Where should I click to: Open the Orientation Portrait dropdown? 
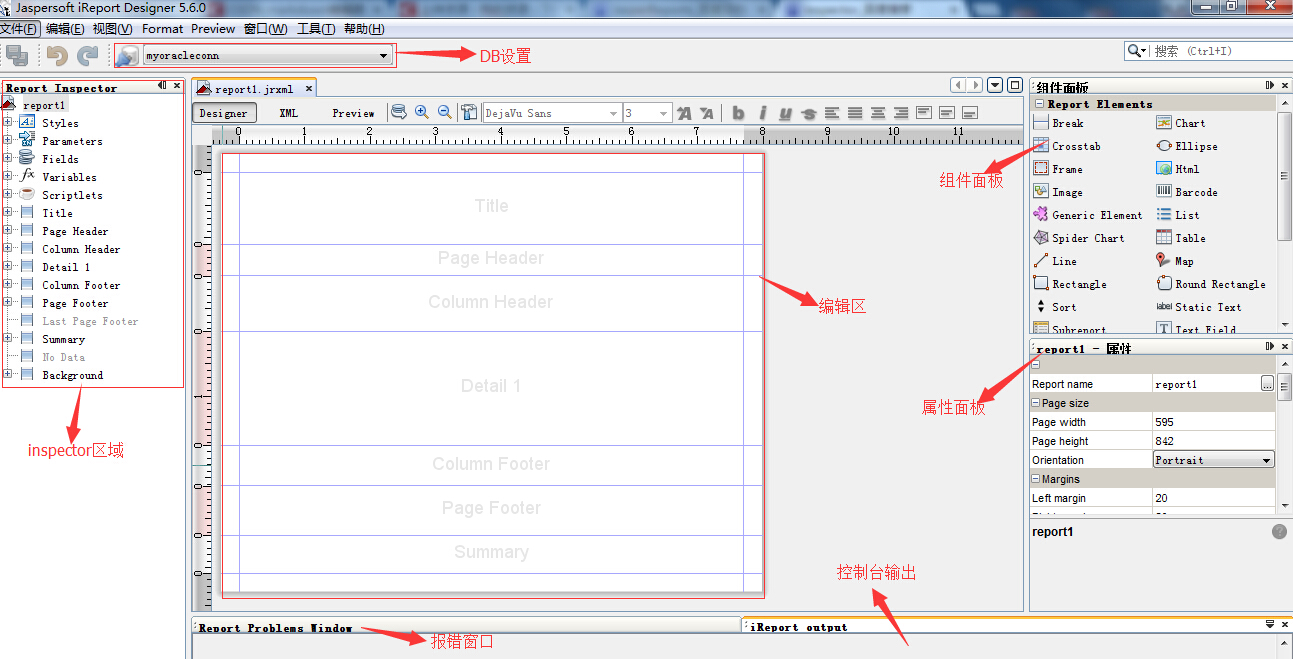point(1214,460)
